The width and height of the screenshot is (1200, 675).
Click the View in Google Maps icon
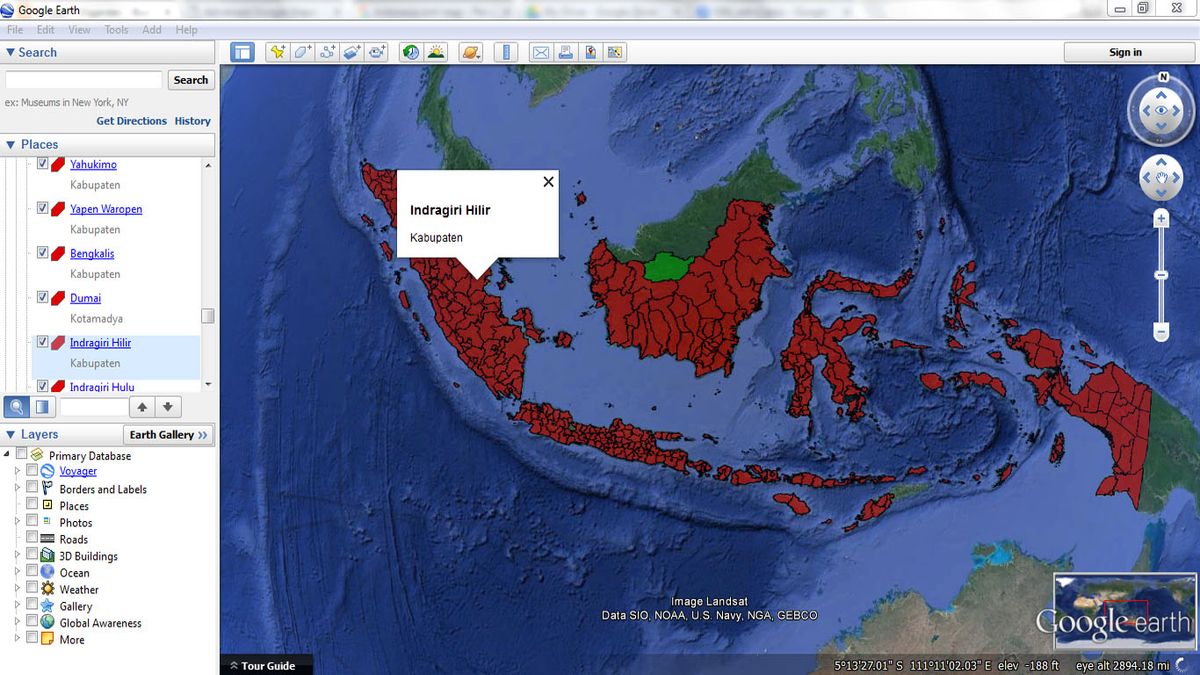(x=615, y=52)
